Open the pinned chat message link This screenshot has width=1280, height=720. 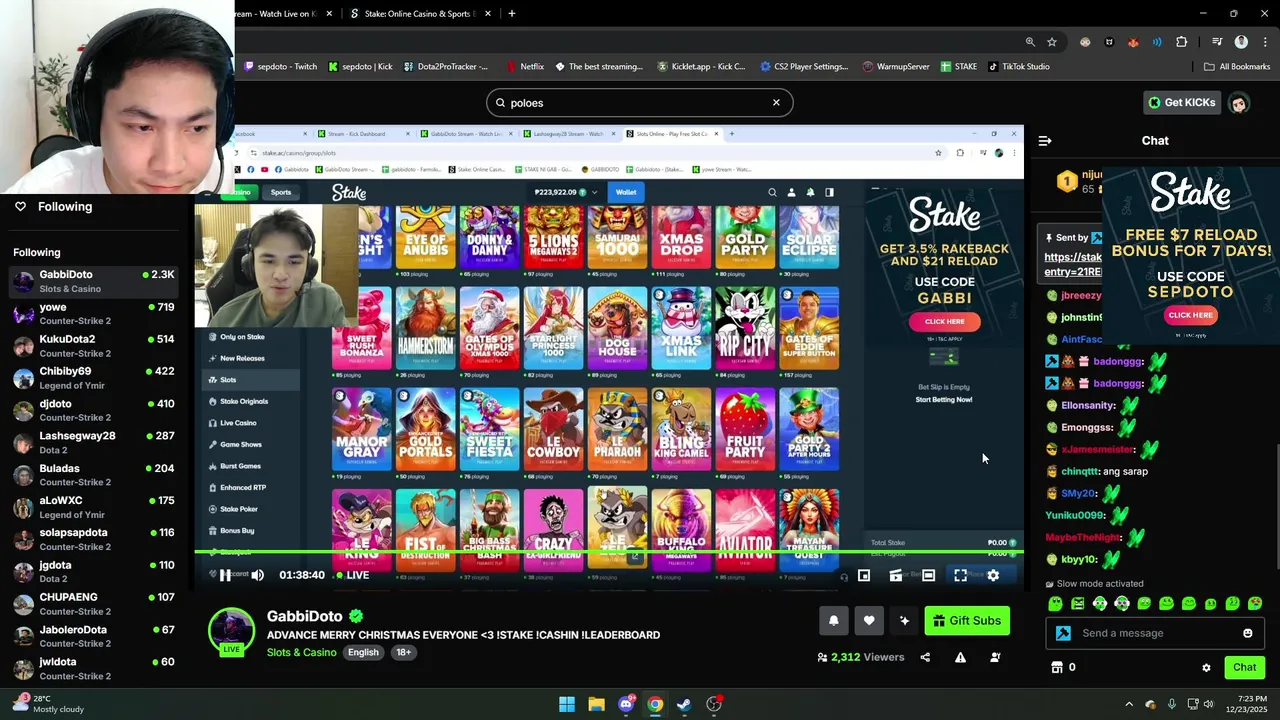tap(1073, 264)
